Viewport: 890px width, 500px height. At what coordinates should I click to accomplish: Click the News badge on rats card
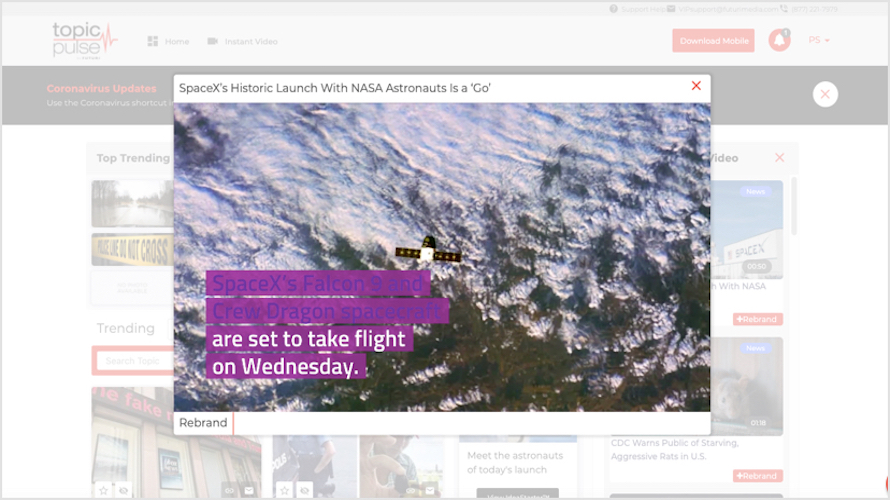[x=755, y=348]
